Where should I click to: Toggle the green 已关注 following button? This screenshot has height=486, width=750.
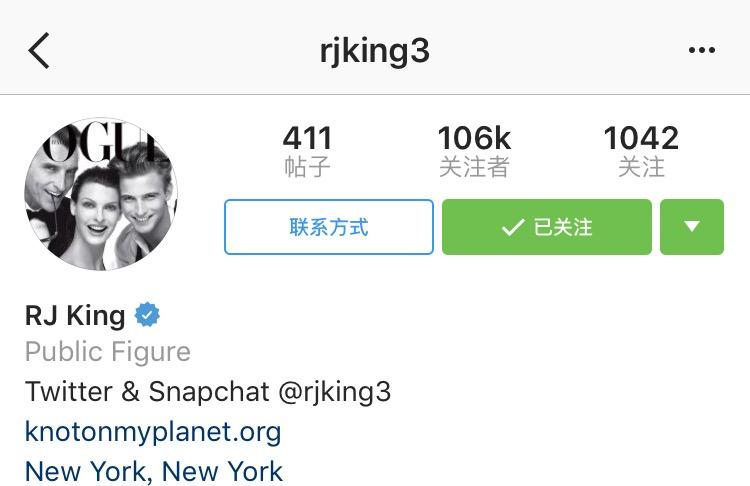click(547, 227)
